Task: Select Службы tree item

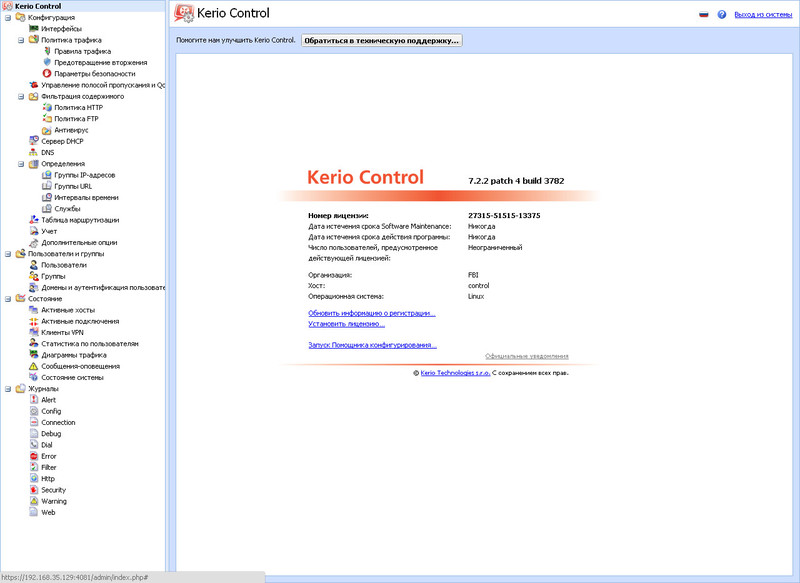Action: pyautogui.click(x=67, y=209)
